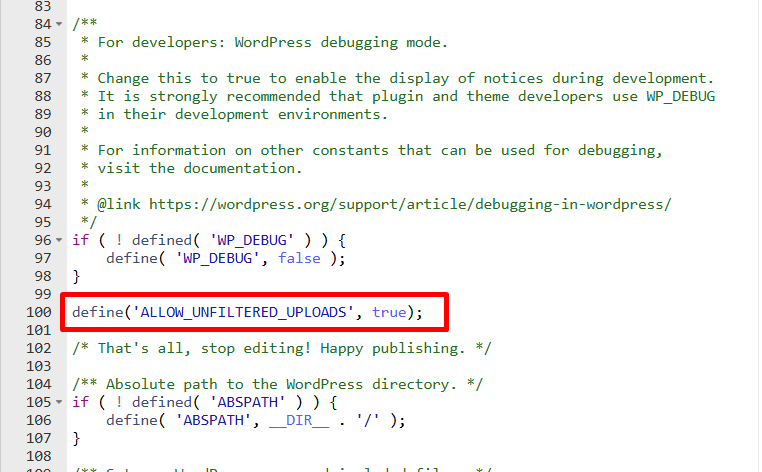Collapse the comment block at line 84
762x472 pixels.
[59, 24]
